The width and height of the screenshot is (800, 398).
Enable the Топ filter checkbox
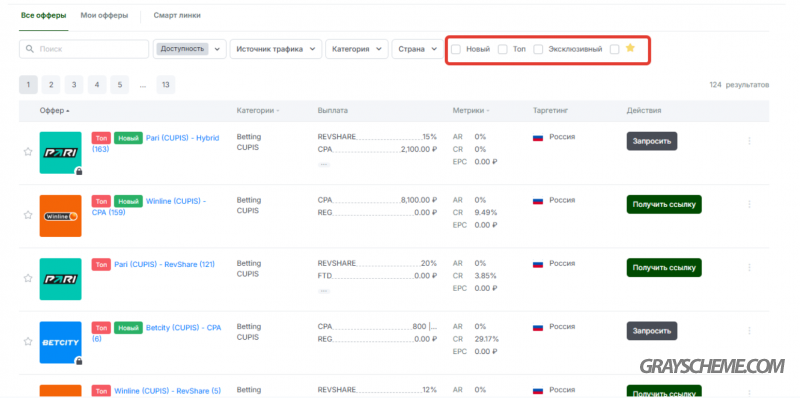click(x=503, y=49)
